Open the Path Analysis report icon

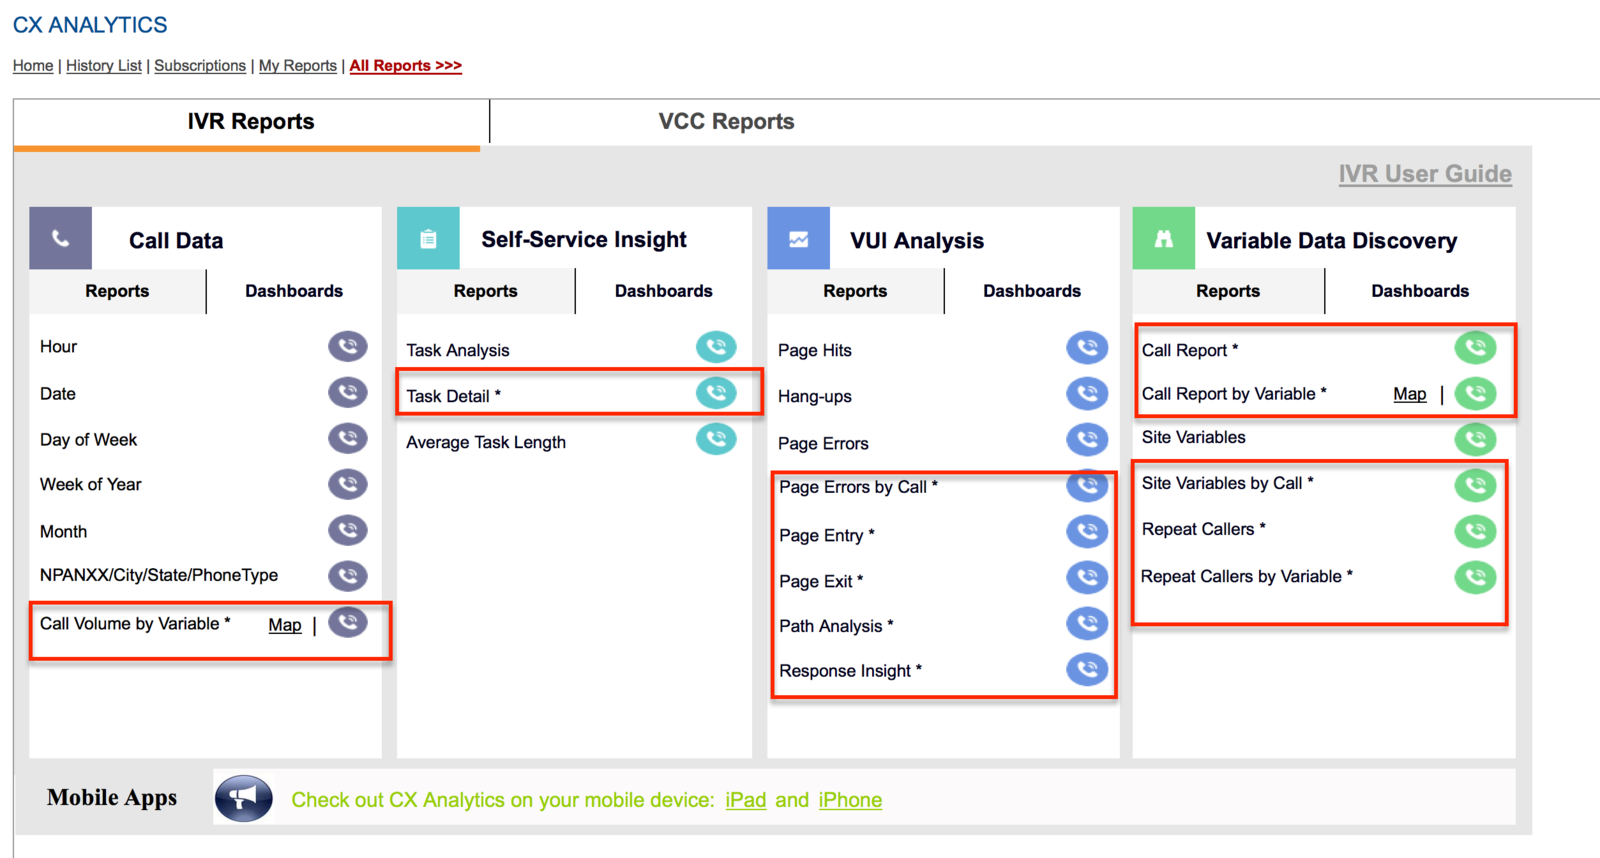(x=1087, y=623)
